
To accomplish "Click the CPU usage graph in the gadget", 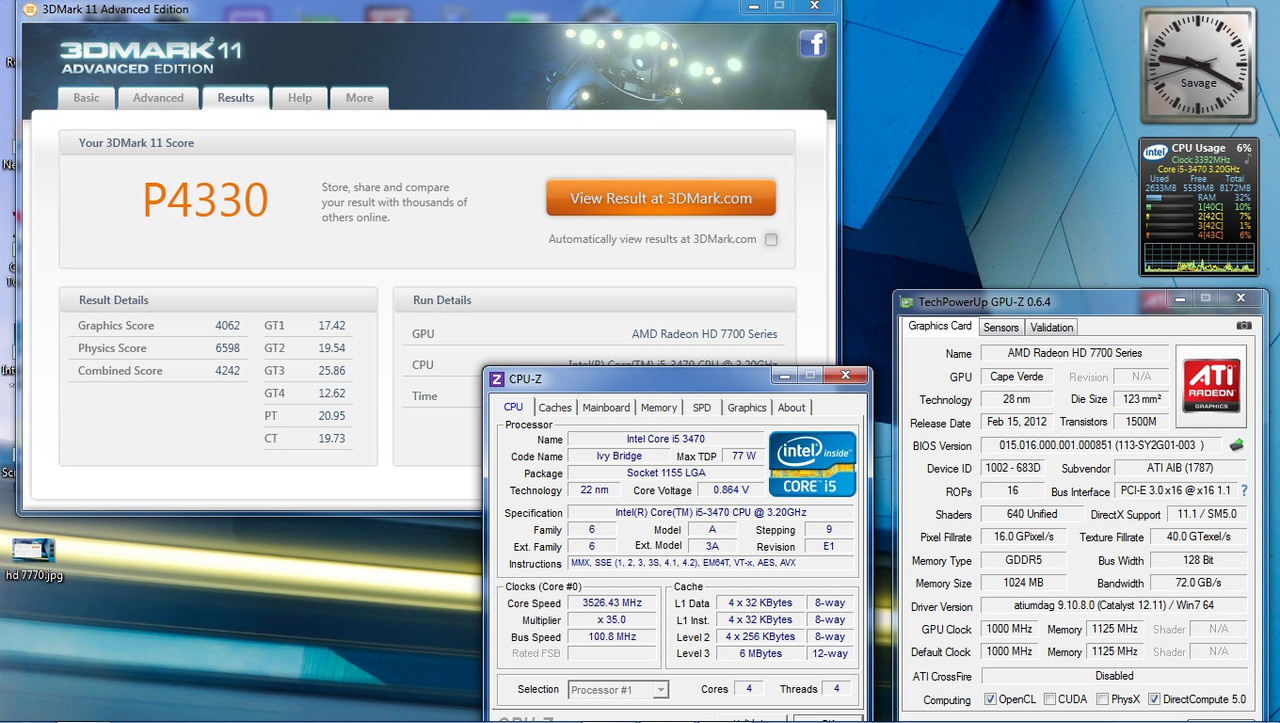I will click(x=1197, y=260).
